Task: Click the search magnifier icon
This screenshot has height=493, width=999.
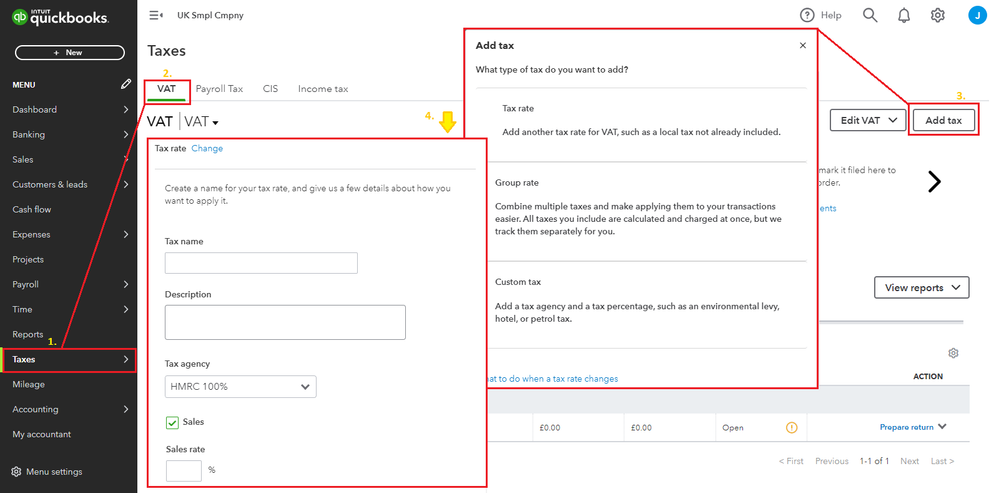Action: [x=870, y=15]
